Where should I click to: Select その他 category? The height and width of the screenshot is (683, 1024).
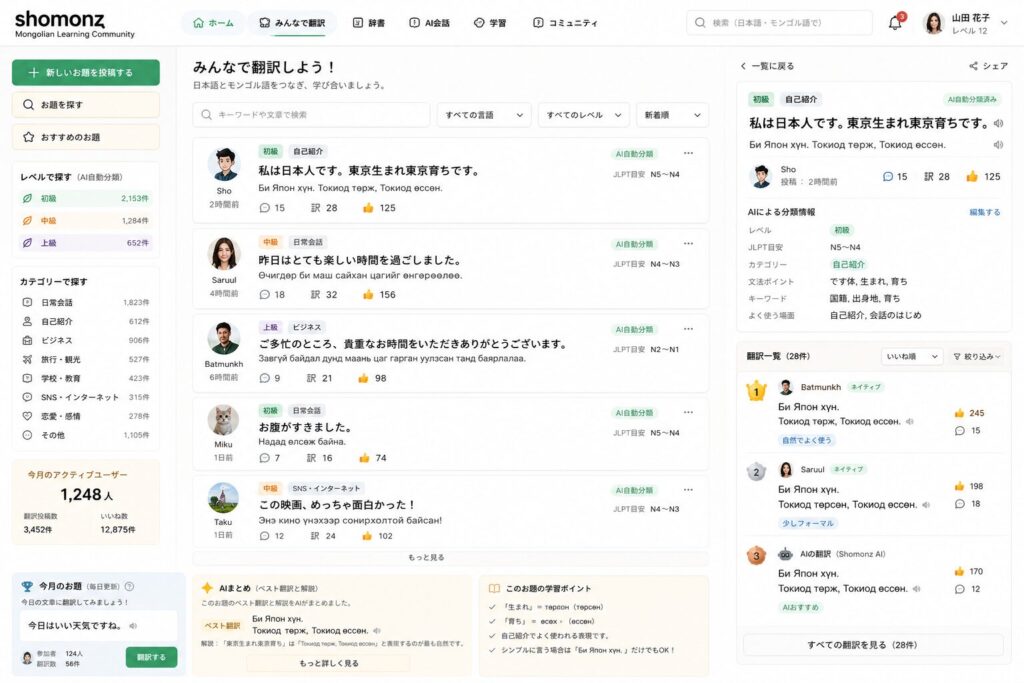point(86,435)
